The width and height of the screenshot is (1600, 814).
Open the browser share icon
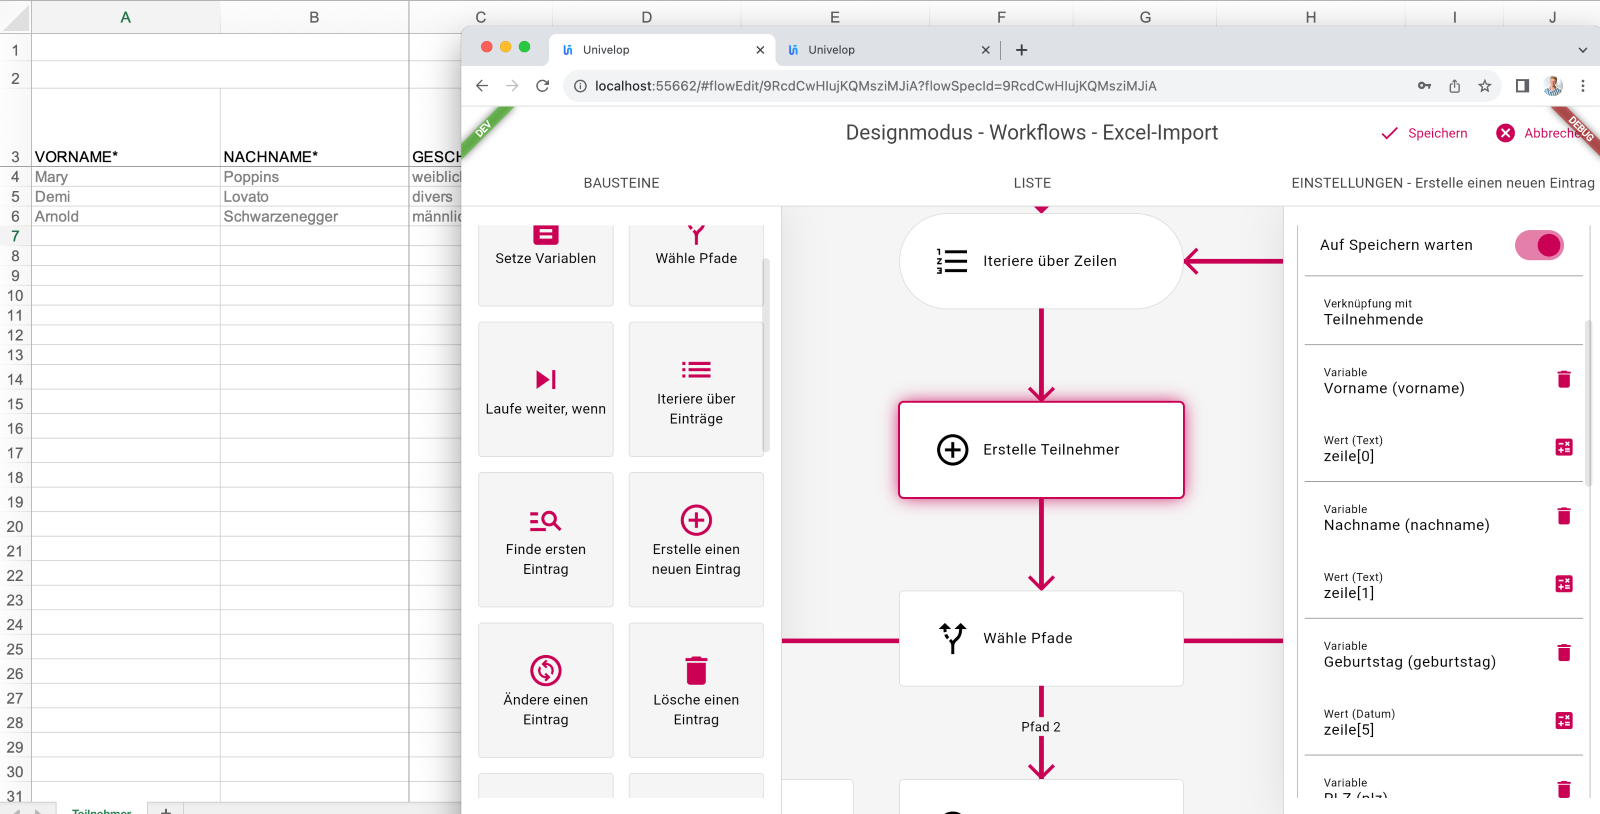pos(1455,86)
